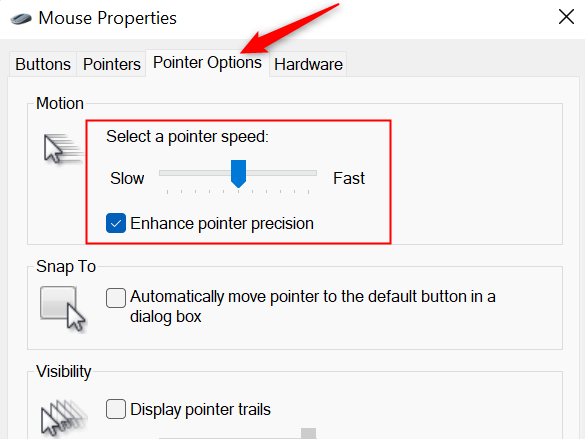Switch to the Buttons tab
The image size is (585, 439).
(x=43, y=64)
